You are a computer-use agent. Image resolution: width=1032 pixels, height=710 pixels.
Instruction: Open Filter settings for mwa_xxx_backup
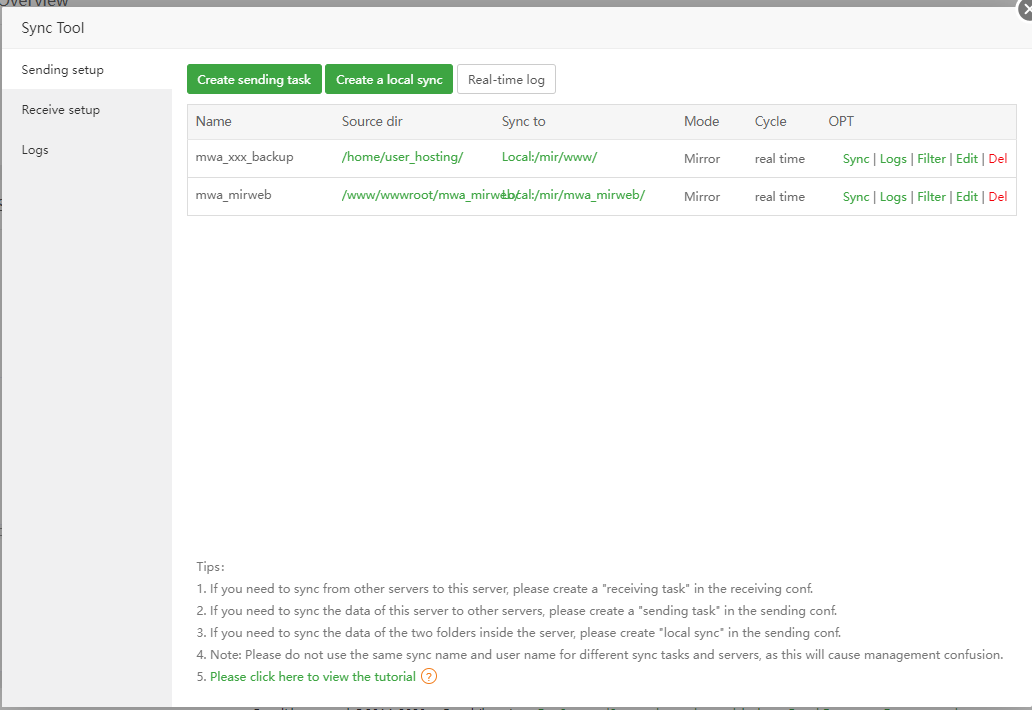pyautogui.click(x=931, y=158)
